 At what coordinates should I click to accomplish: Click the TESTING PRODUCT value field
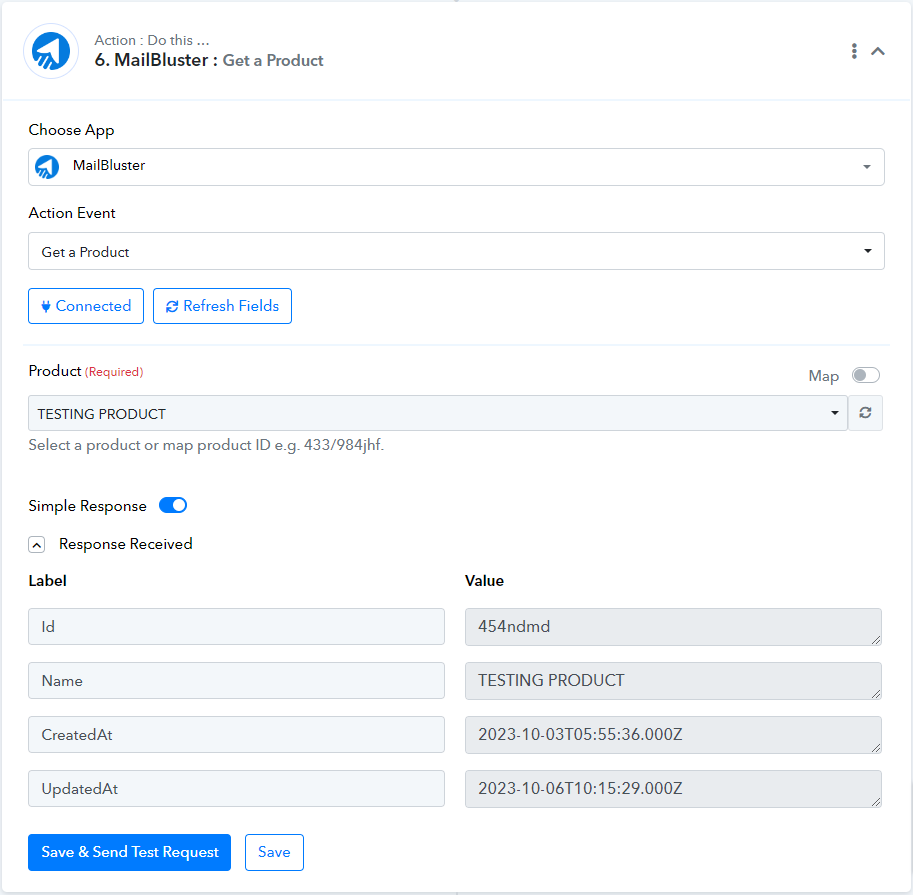pos(673,681)
